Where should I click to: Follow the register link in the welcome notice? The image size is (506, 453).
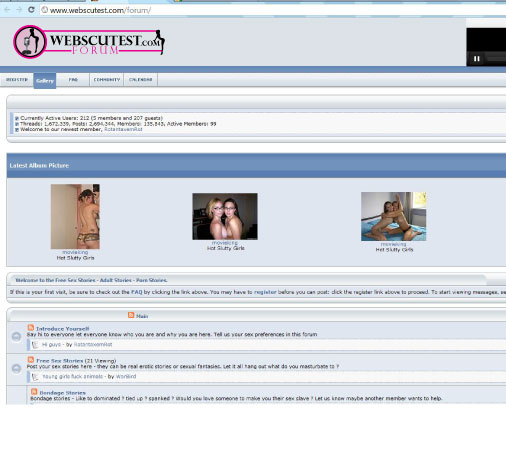click(265, 292)
